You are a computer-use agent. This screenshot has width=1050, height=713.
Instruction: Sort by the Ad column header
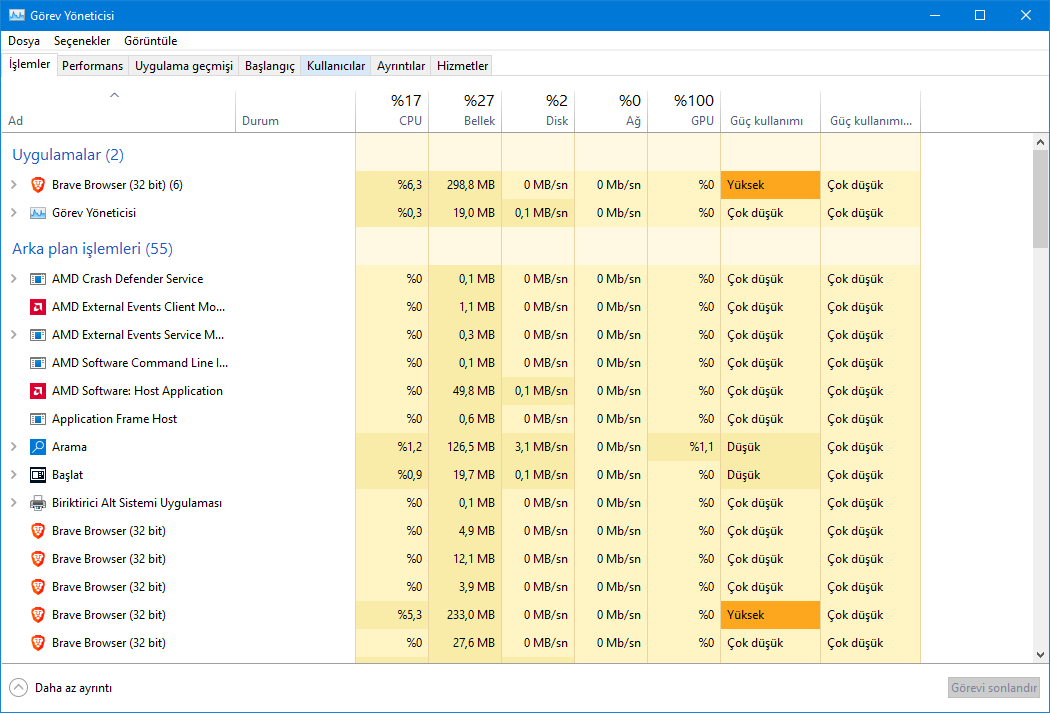(119, 111)
